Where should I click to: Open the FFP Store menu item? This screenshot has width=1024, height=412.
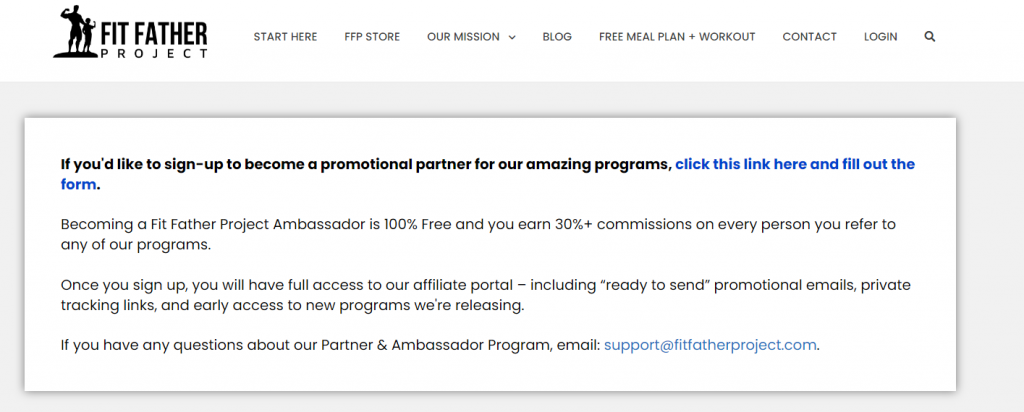tap(372, 37)
